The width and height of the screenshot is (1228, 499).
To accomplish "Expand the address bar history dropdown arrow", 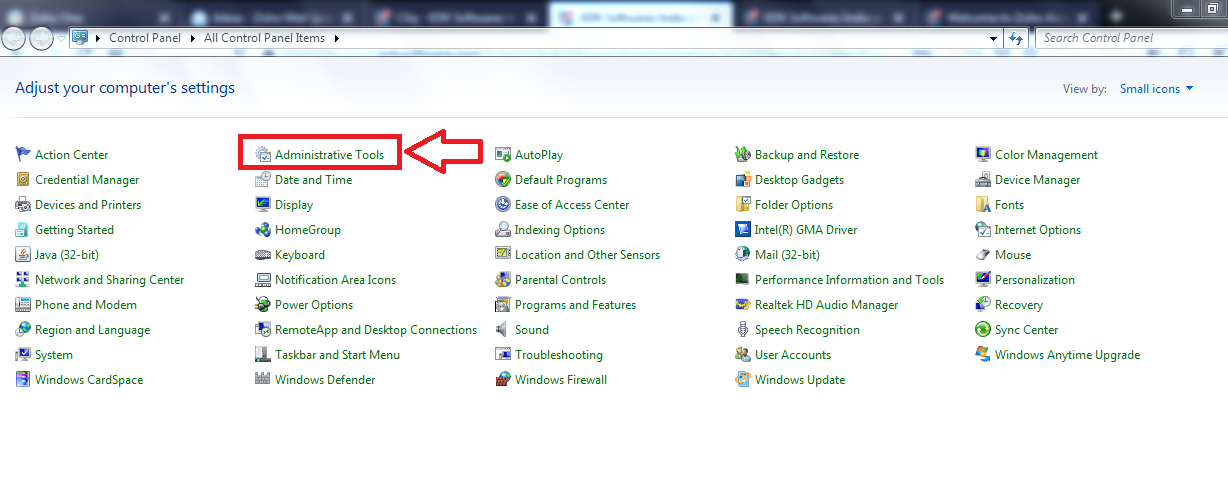I will click(993, 38).
